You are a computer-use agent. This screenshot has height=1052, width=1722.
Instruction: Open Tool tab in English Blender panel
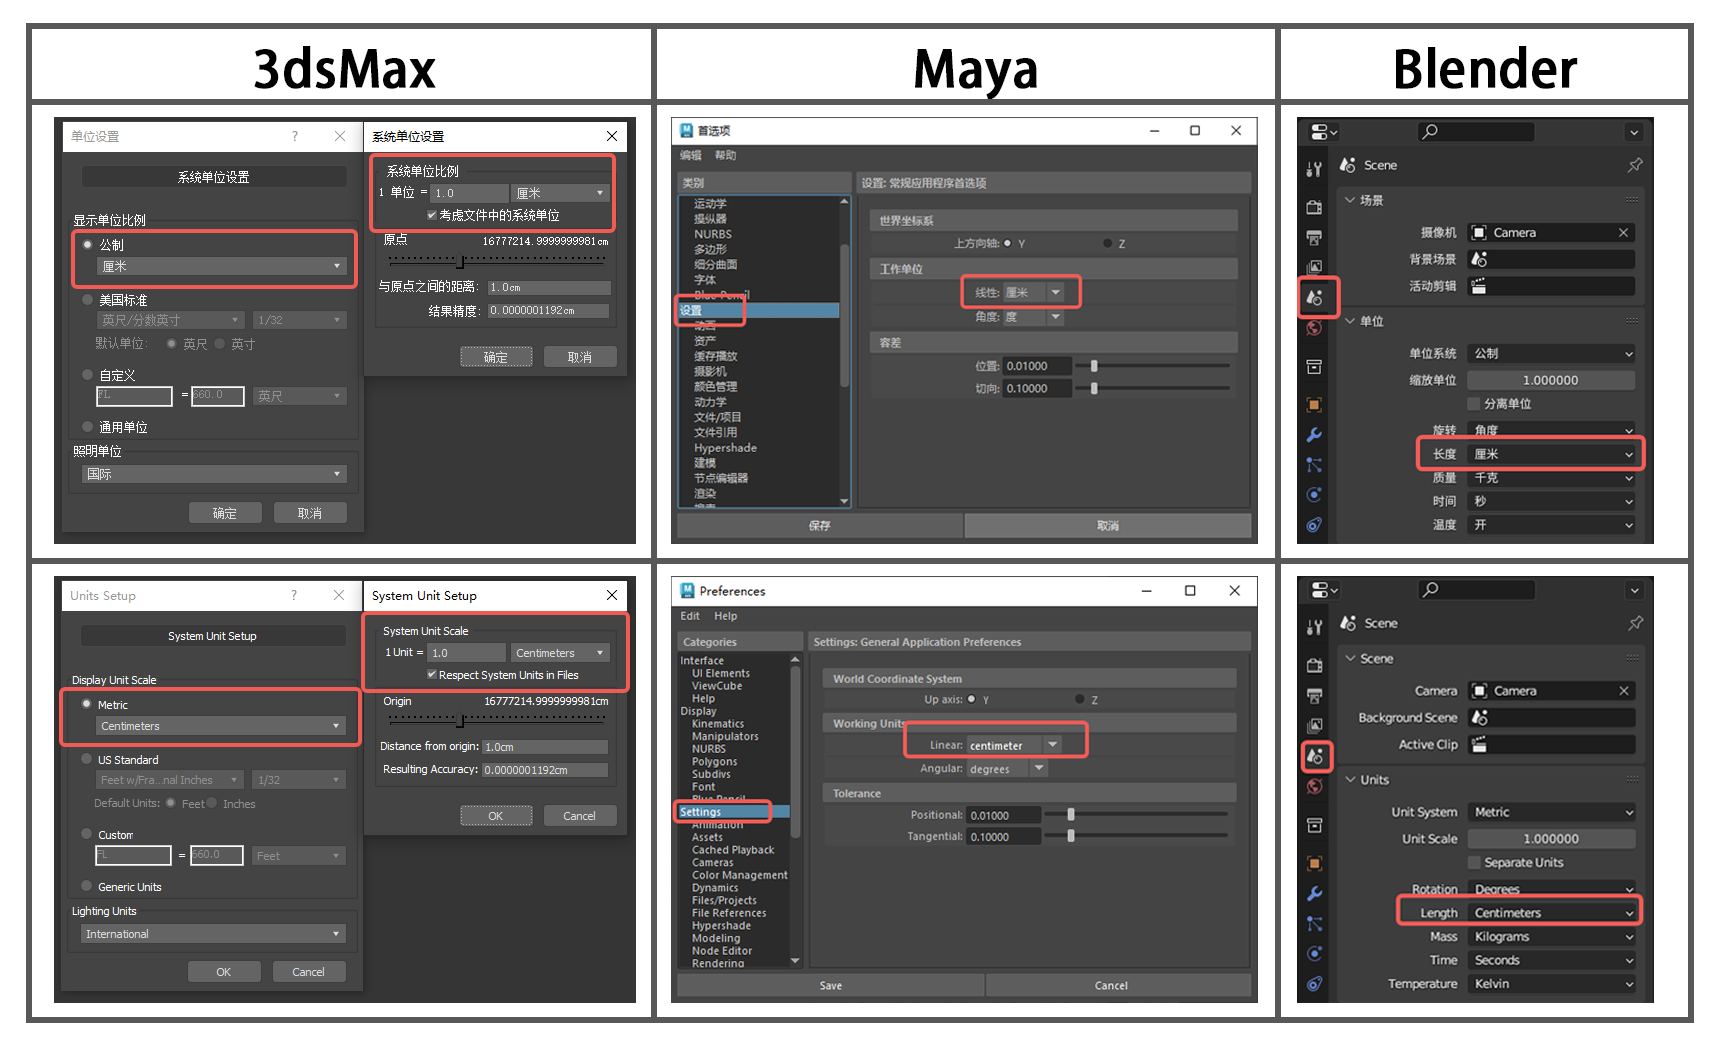coord(1314,627)
